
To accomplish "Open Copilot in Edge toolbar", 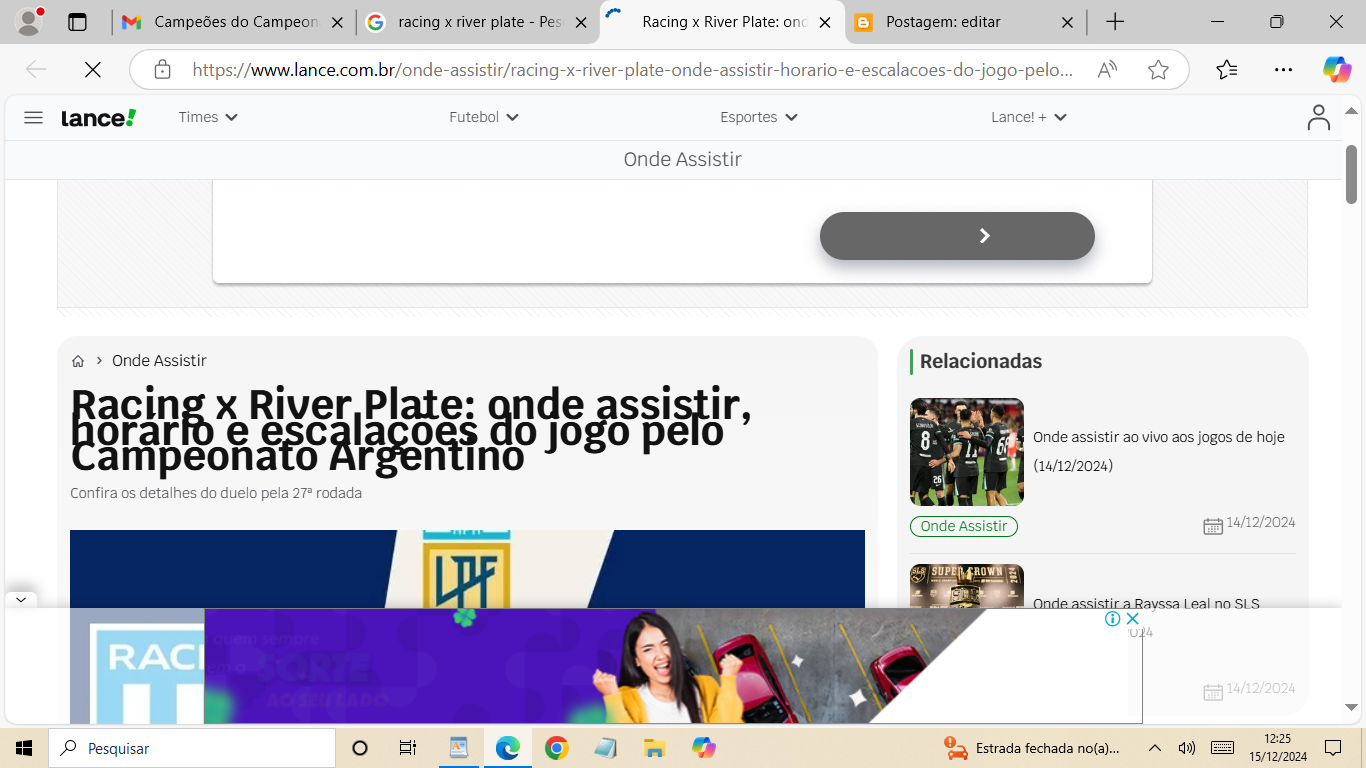I will 1337,69.
